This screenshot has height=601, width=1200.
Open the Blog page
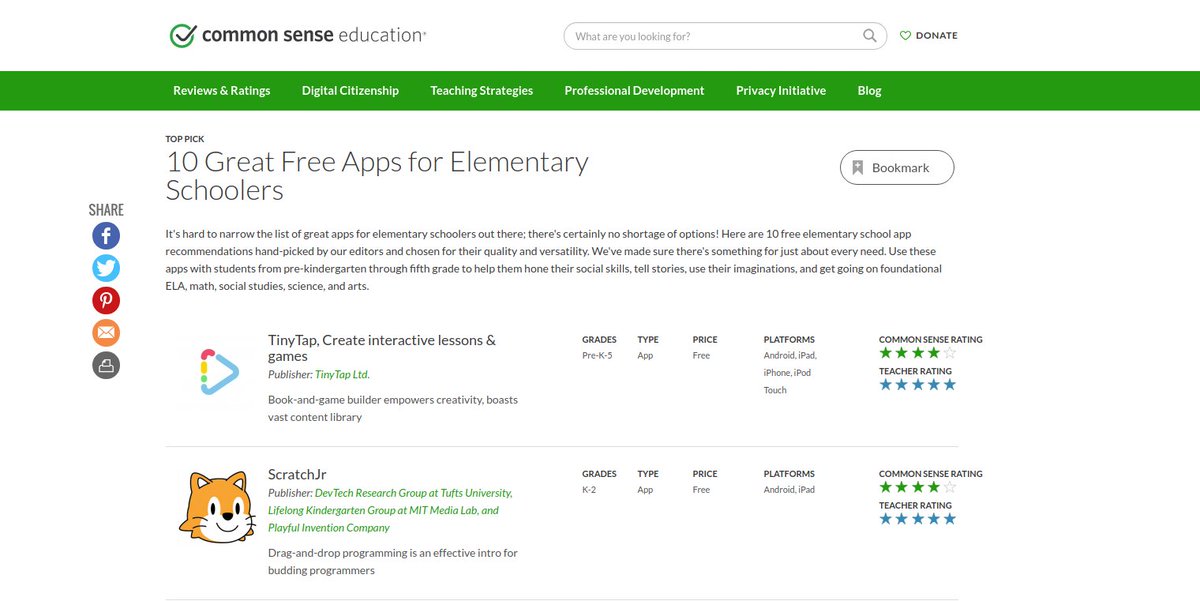[x=870, y=90]
